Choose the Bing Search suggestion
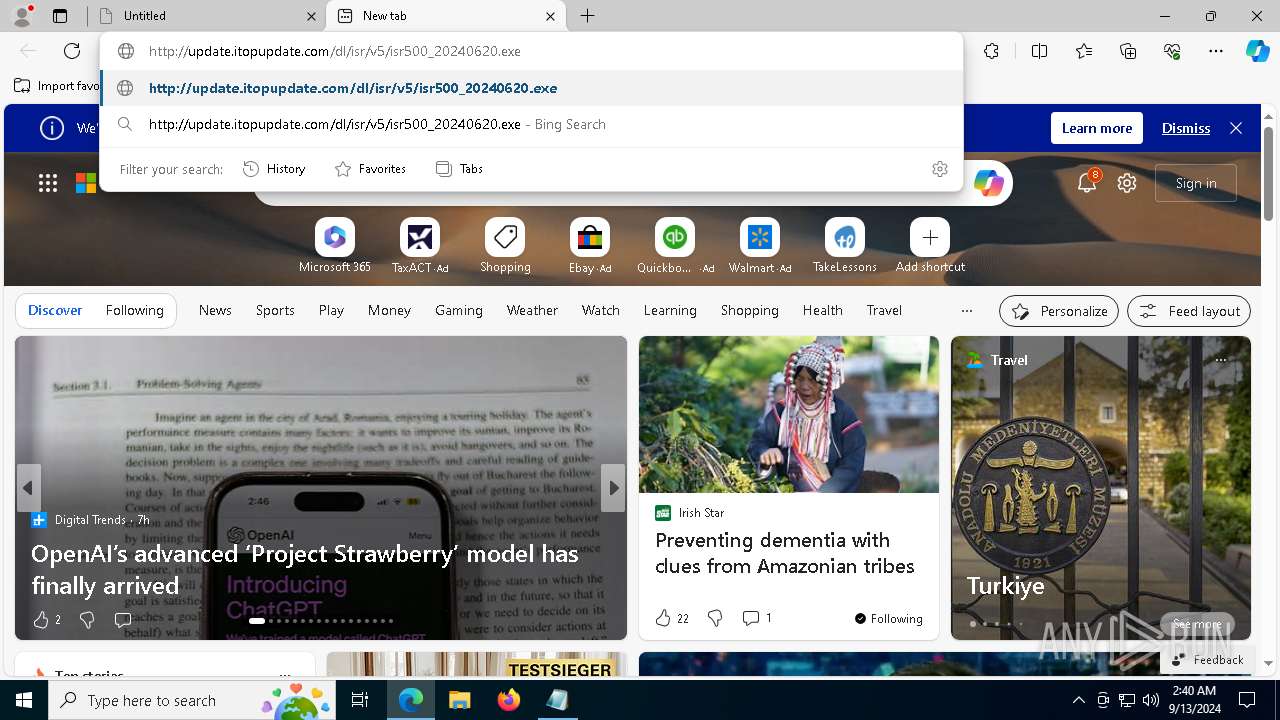Screen dimensions: 1280x720 (x=532, y=124)
